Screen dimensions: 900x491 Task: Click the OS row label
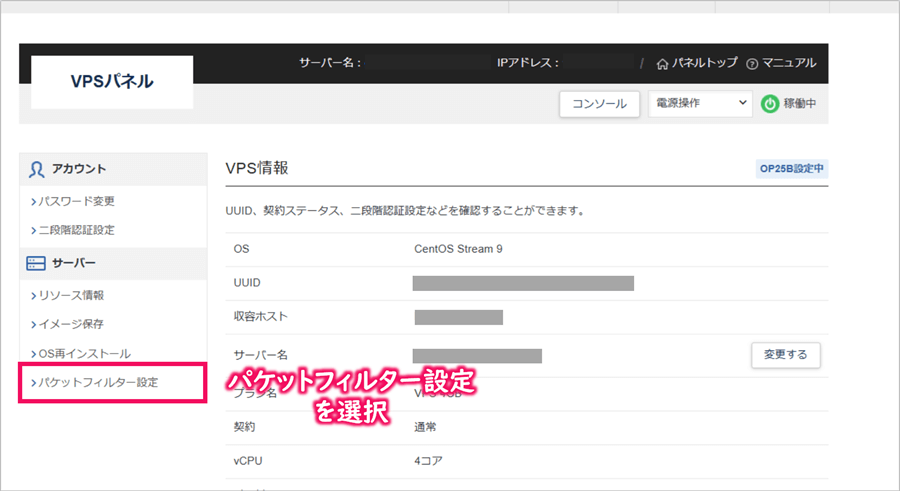point(241,249)
